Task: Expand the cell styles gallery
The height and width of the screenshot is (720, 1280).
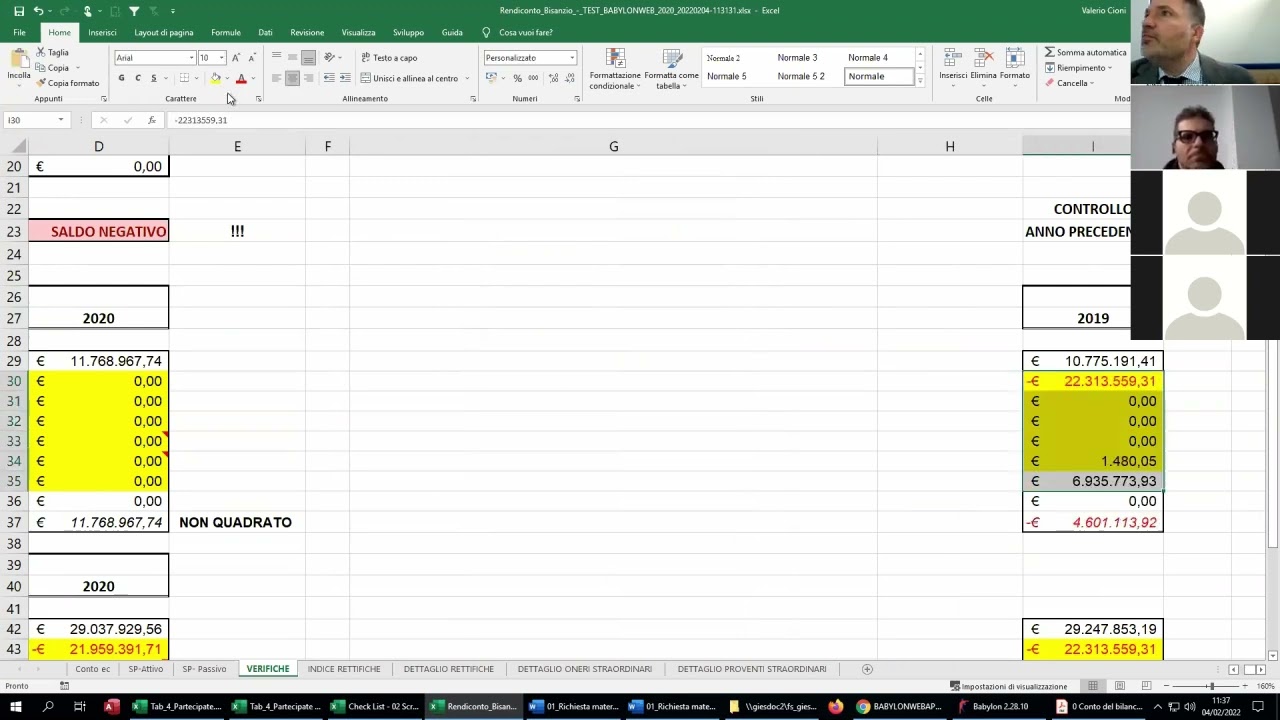Action: 920,82
